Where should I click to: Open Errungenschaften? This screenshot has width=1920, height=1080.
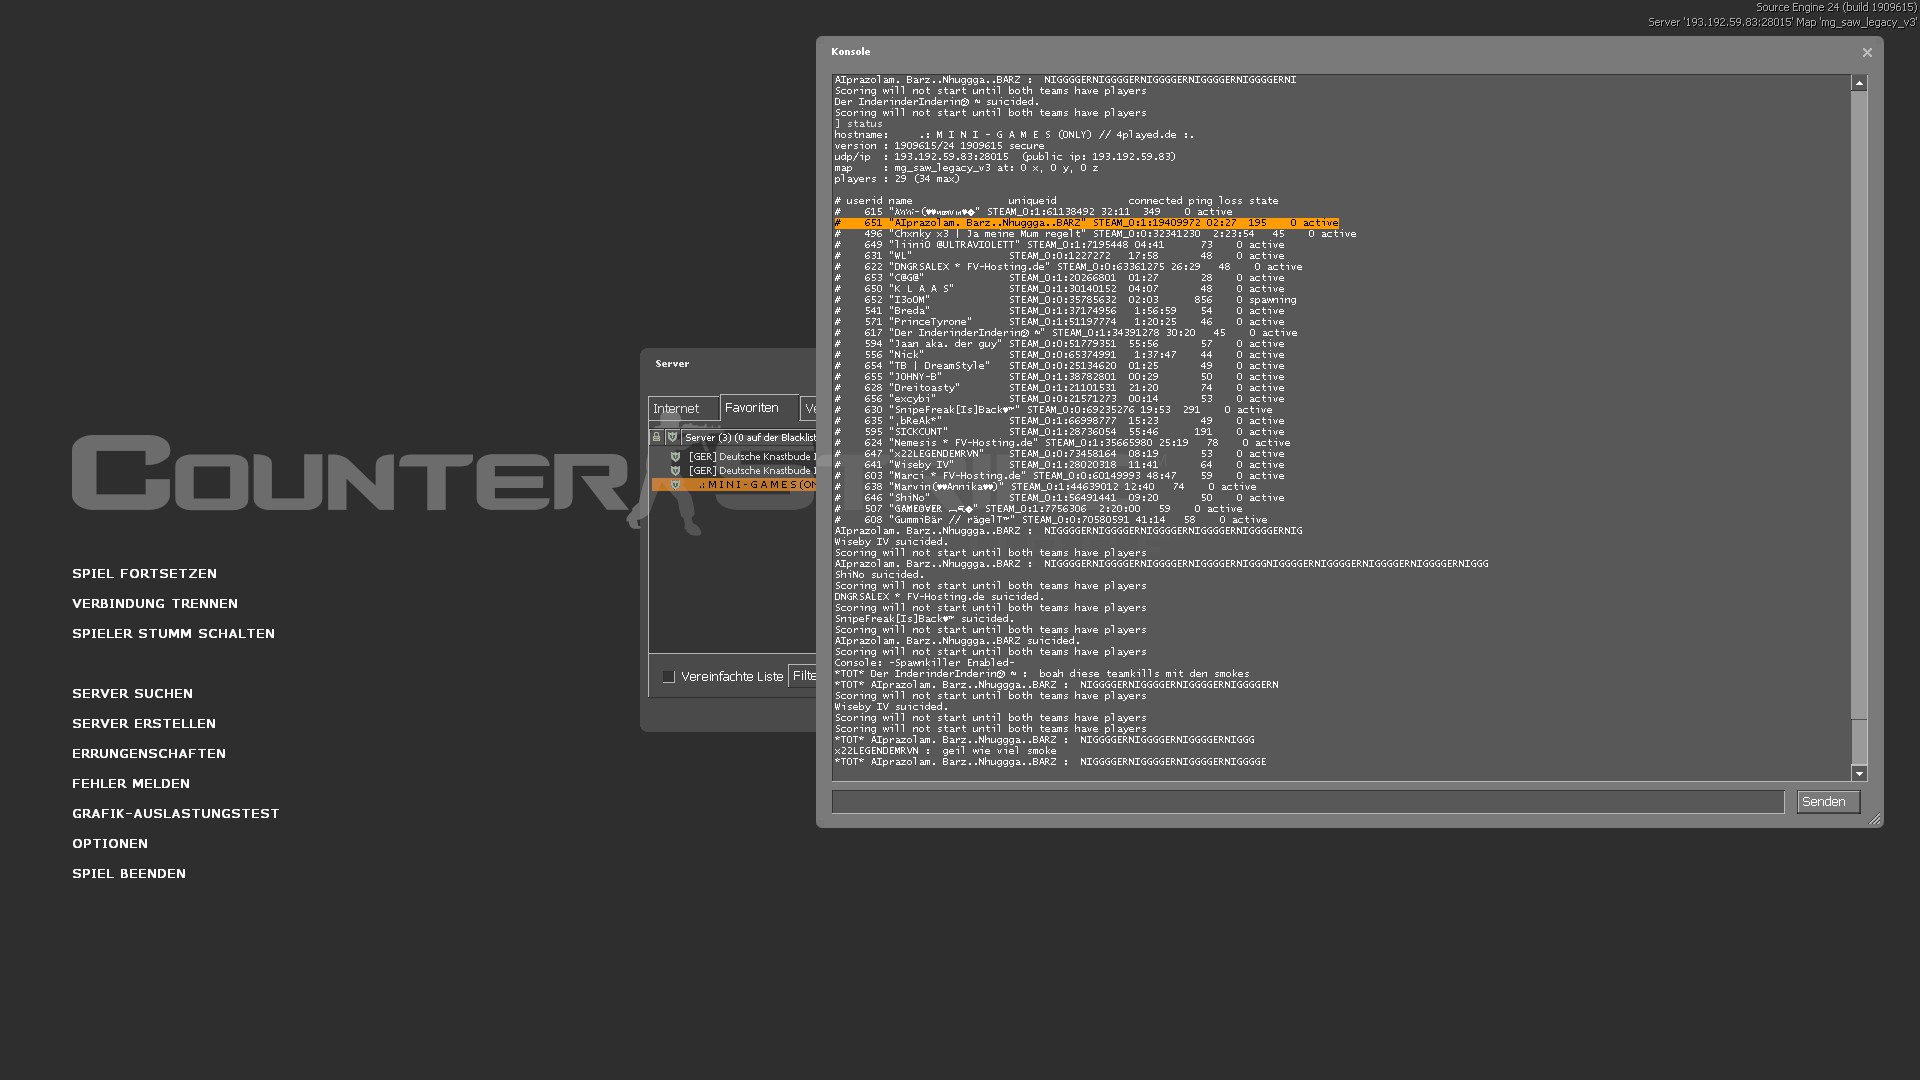pyautogui.click(x=149, y=754)
